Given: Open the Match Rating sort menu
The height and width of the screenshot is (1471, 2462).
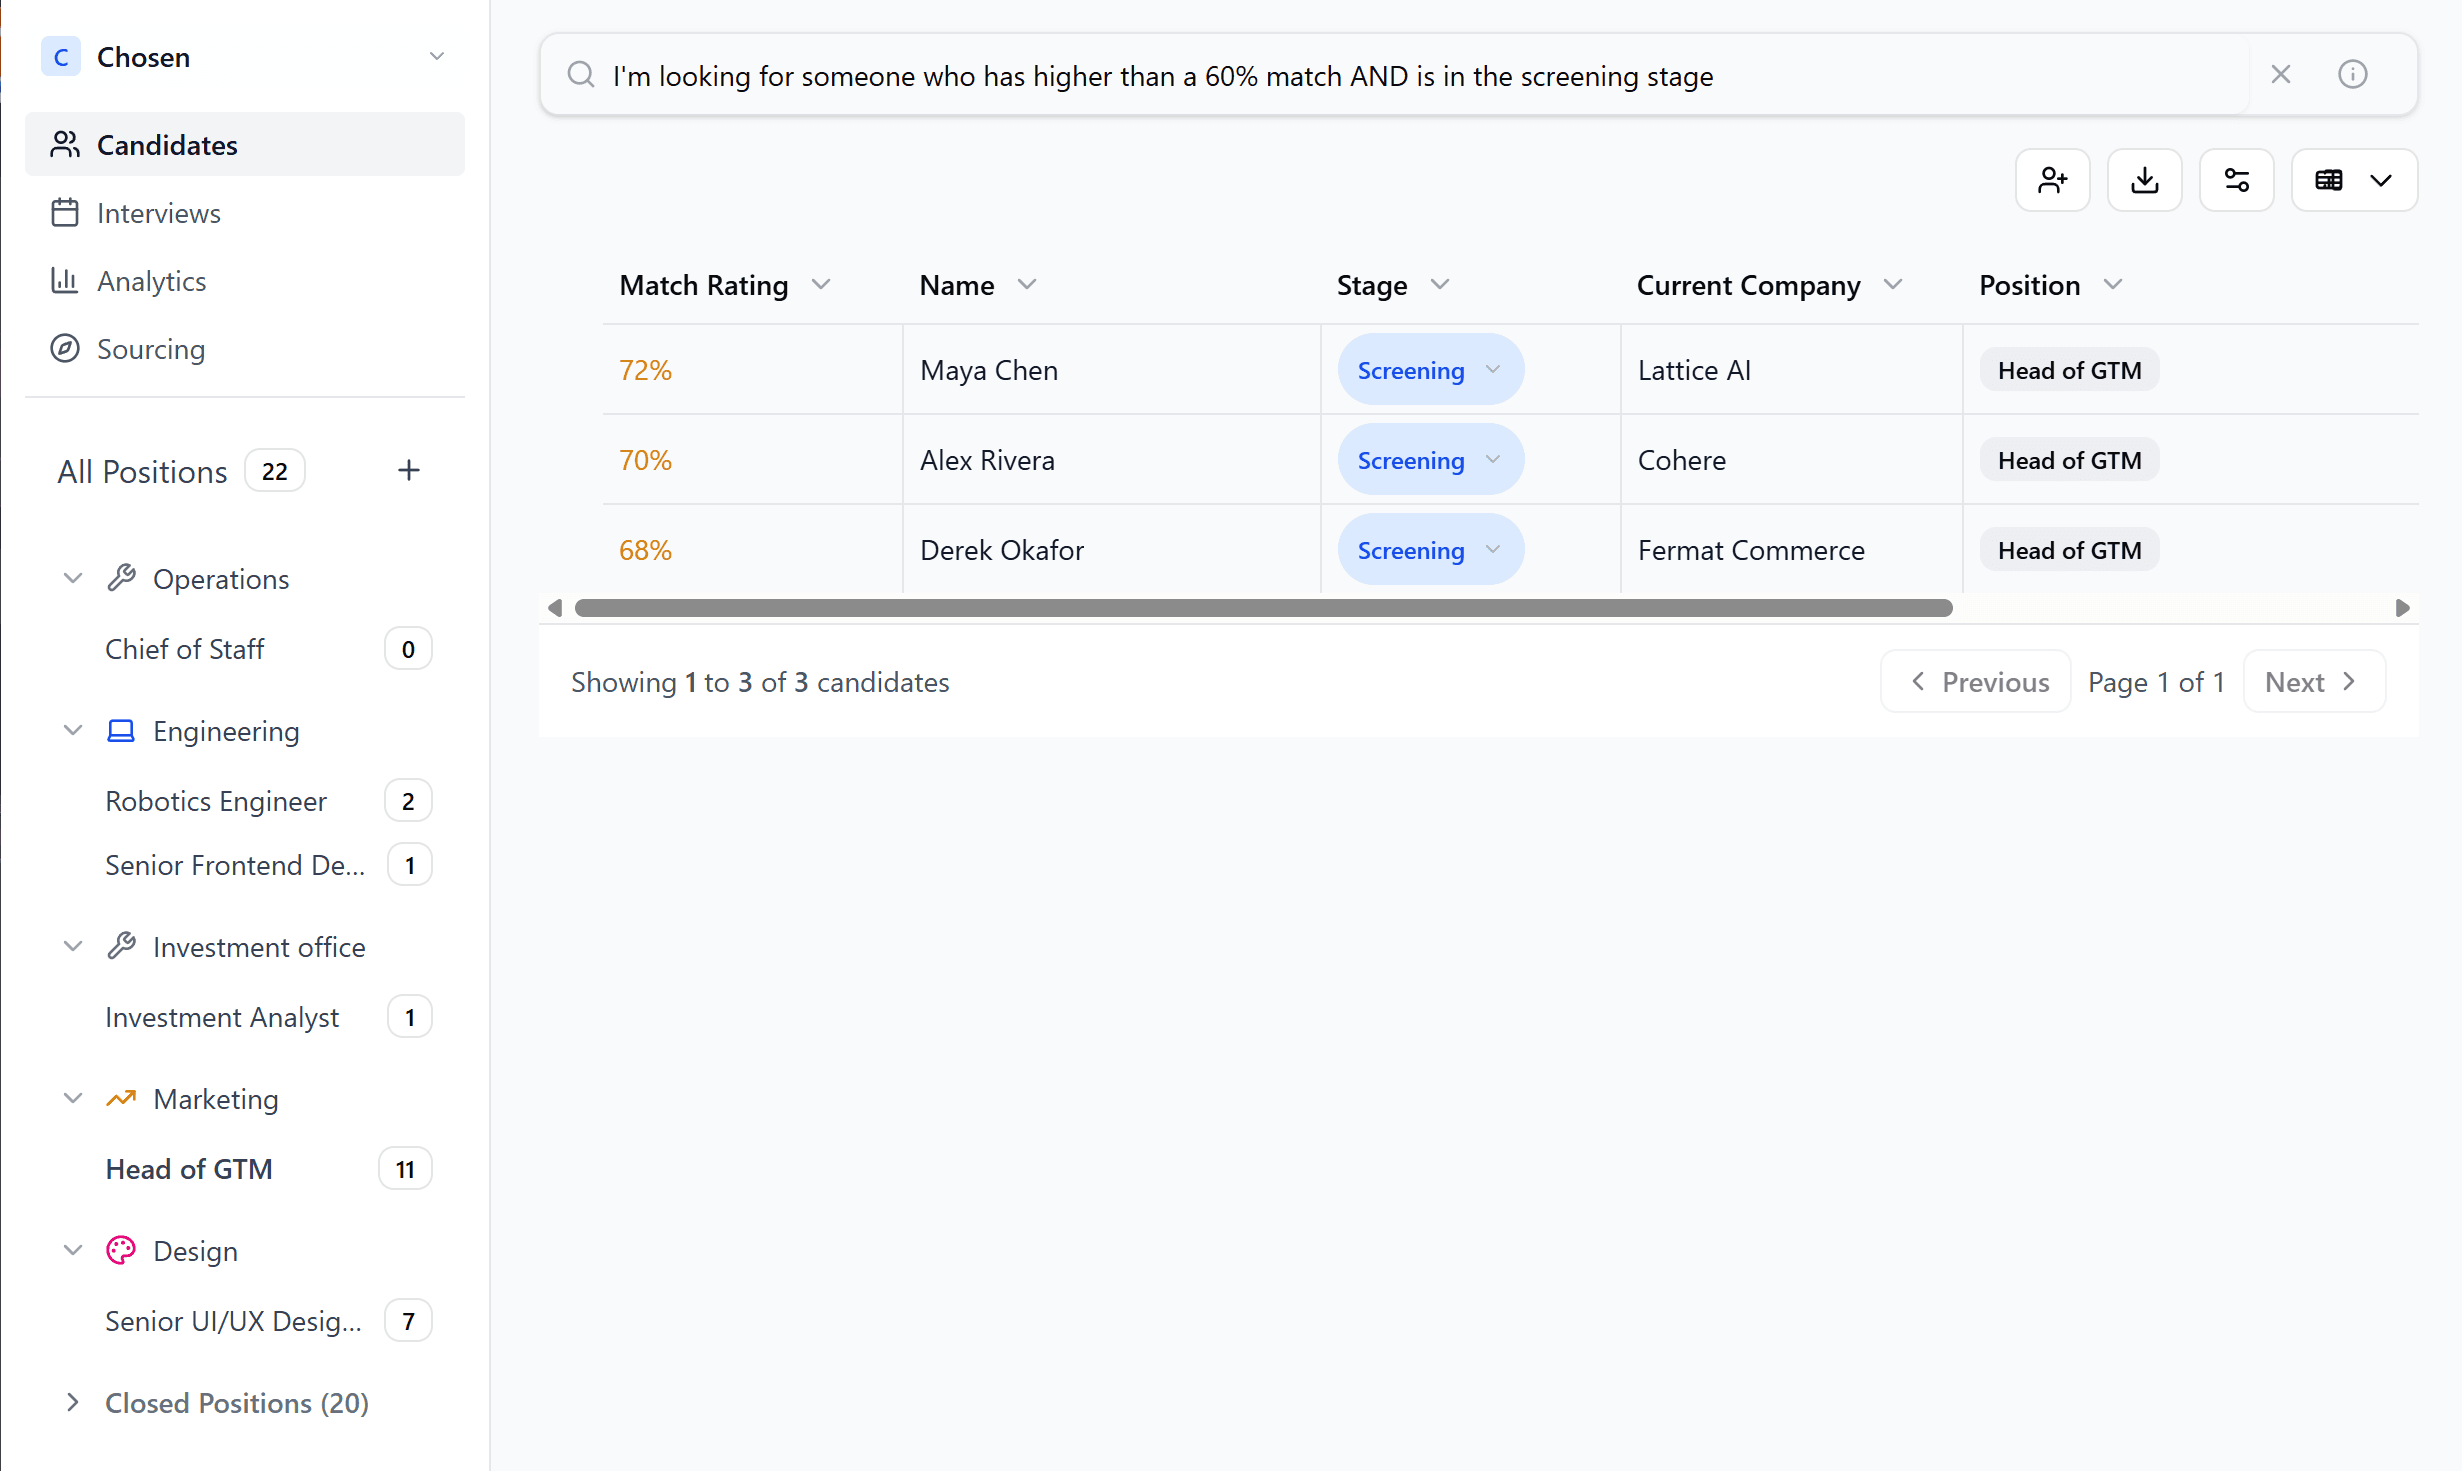Looking at the screenshot, I should 822,284.
